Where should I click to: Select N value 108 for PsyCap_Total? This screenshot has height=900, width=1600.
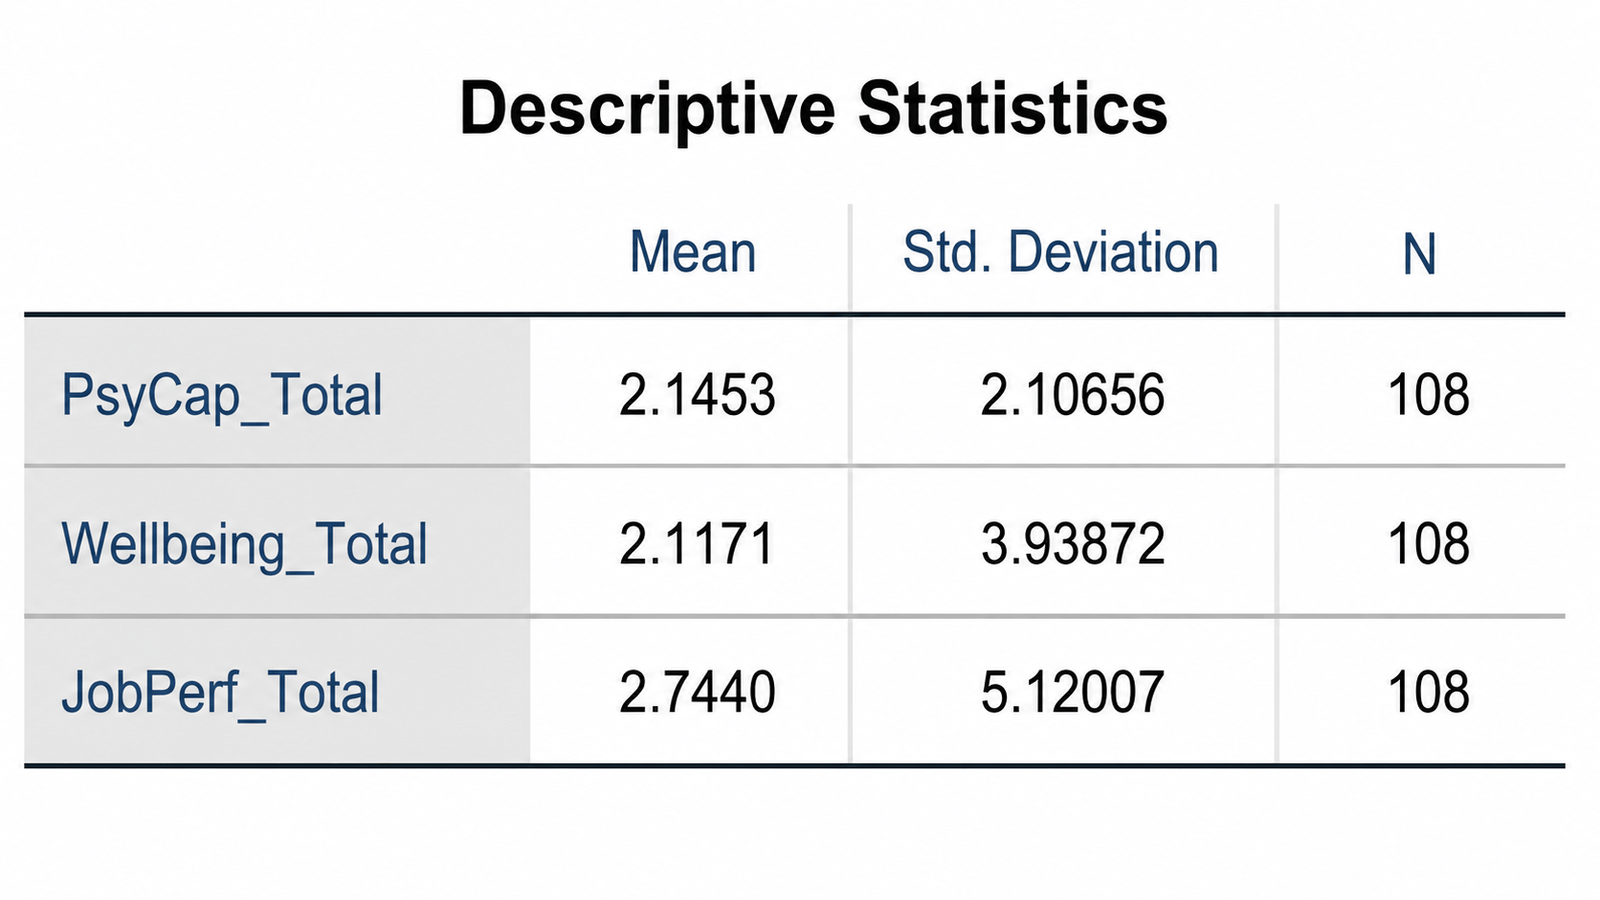point(1429,395)
